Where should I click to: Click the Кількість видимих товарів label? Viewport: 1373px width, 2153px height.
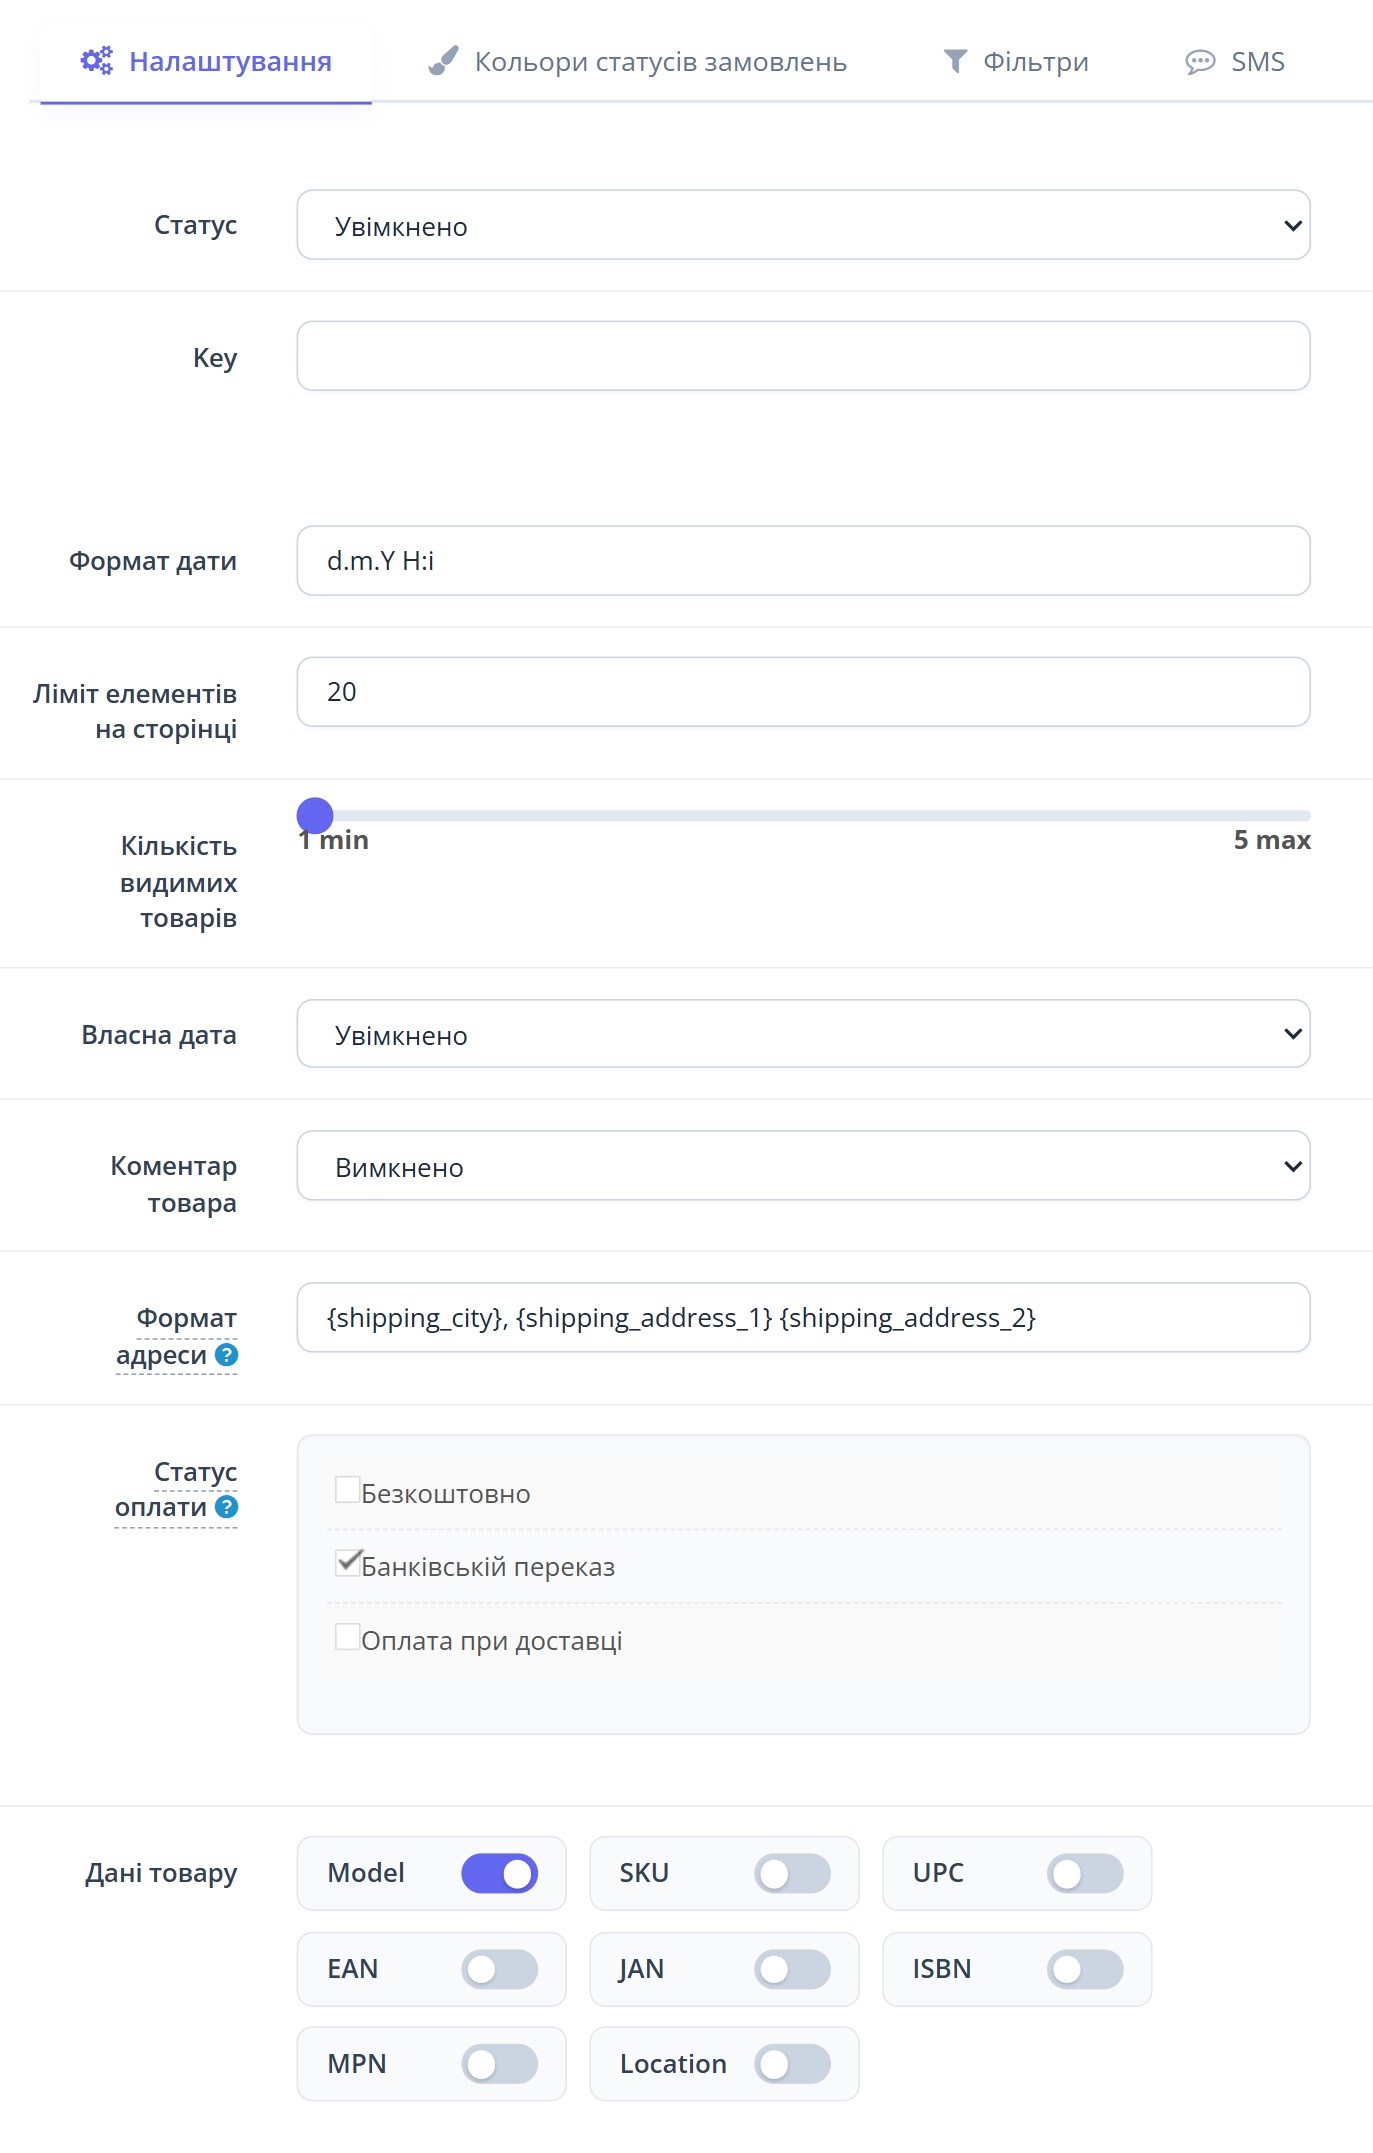(178, 882)
